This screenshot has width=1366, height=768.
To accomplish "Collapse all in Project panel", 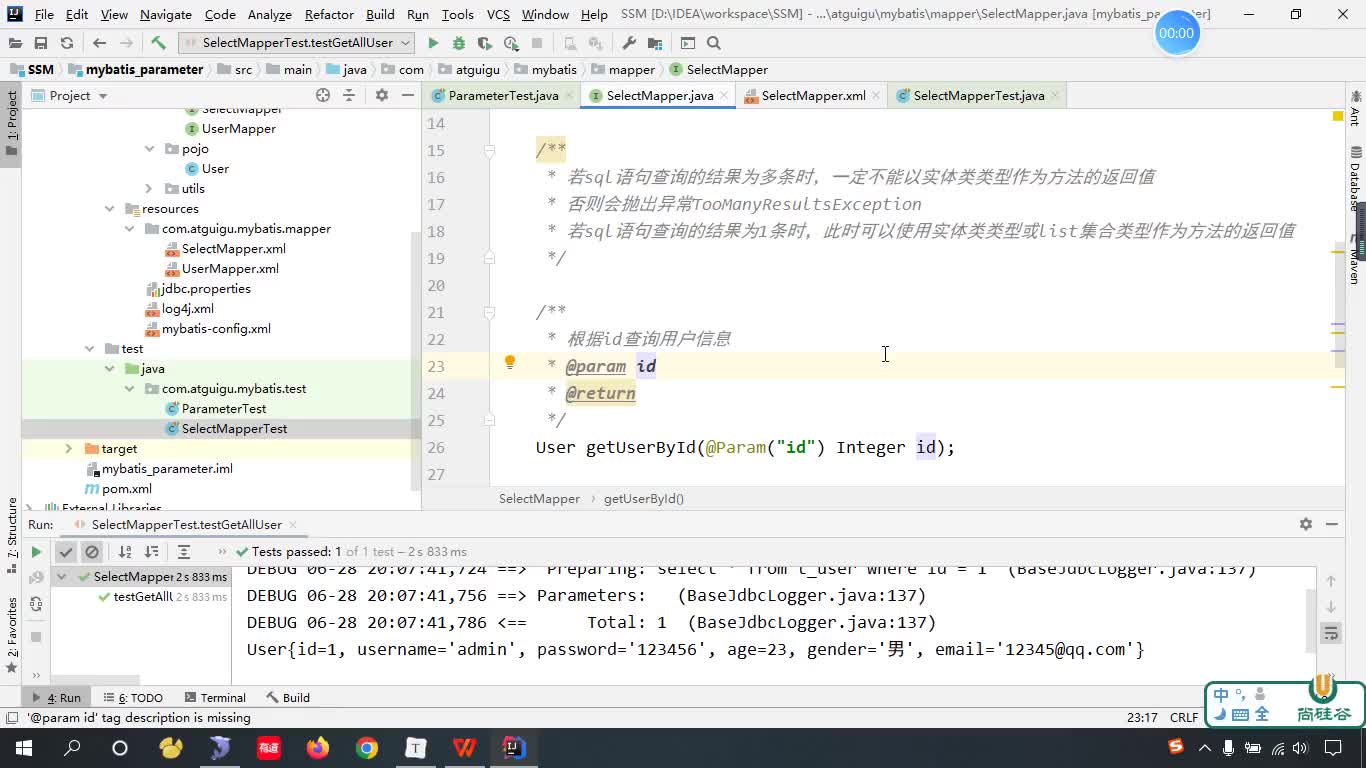I will [349, 95].
